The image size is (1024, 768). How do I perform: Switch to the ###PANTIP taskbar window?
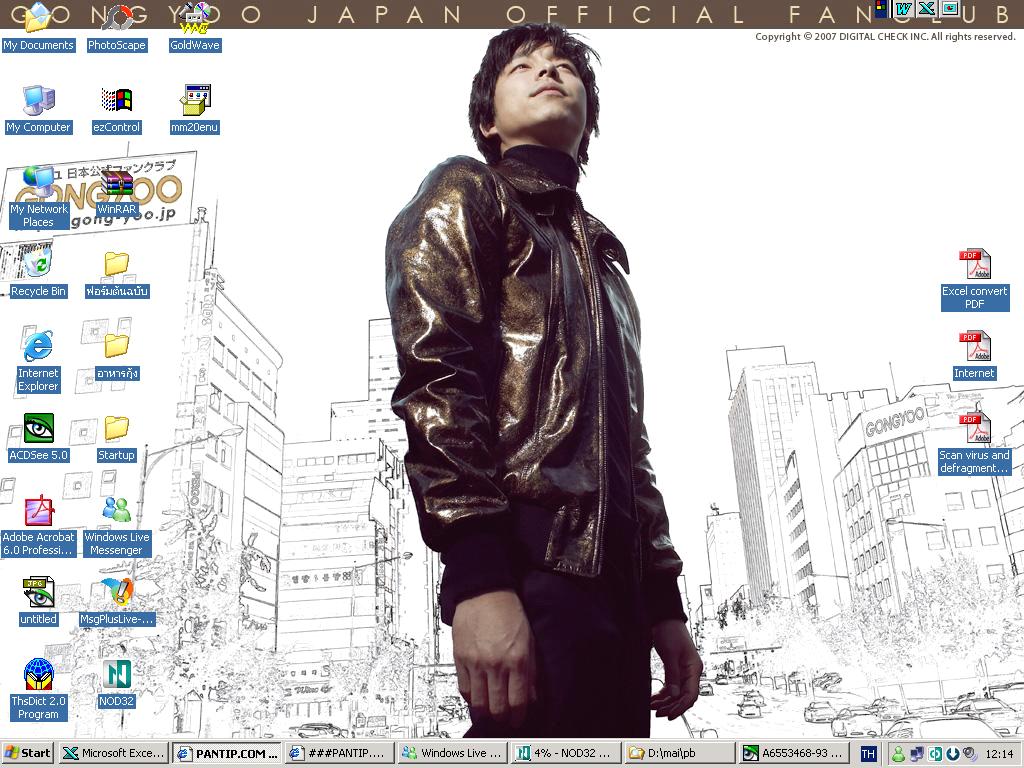[x=341, y=753]
